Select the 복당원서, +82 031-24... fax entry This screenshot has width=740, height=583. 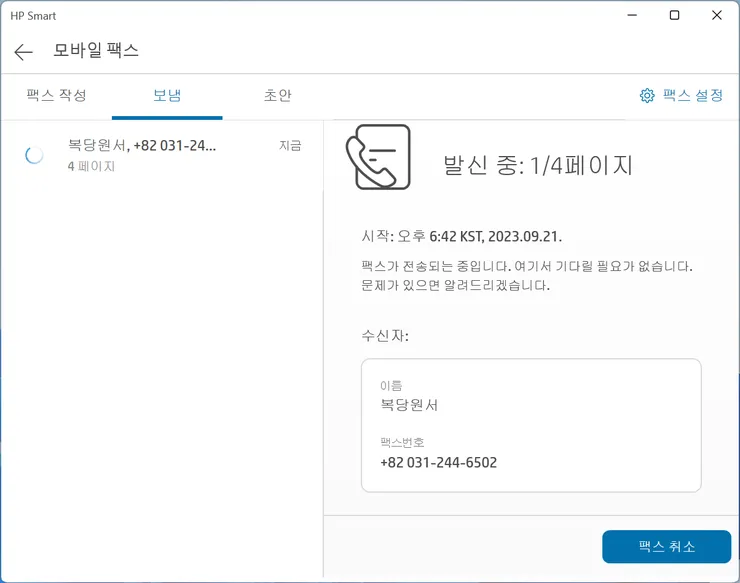click(162, 155)
